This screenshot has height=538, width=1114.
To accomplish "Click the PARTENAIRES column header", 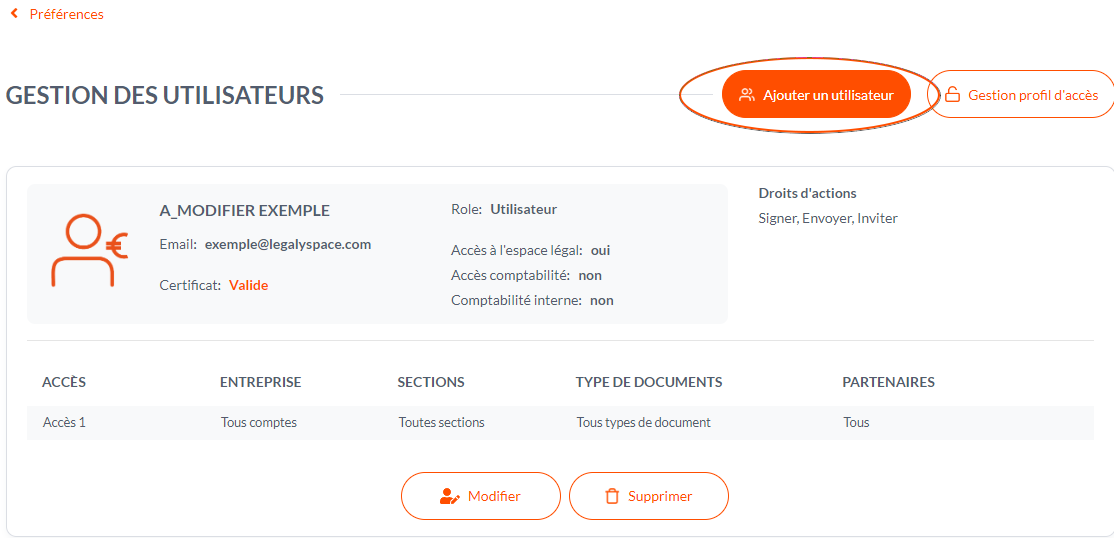I will [x=888, y=382].
